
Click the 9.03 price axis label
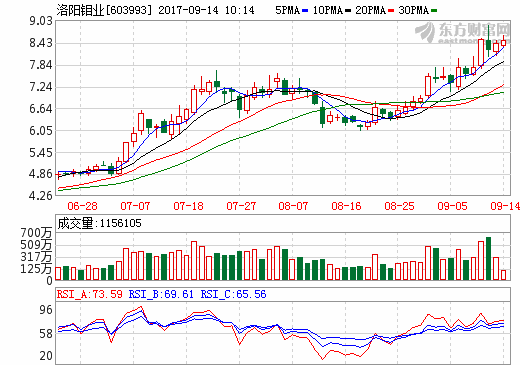click(x=41, y=21)
